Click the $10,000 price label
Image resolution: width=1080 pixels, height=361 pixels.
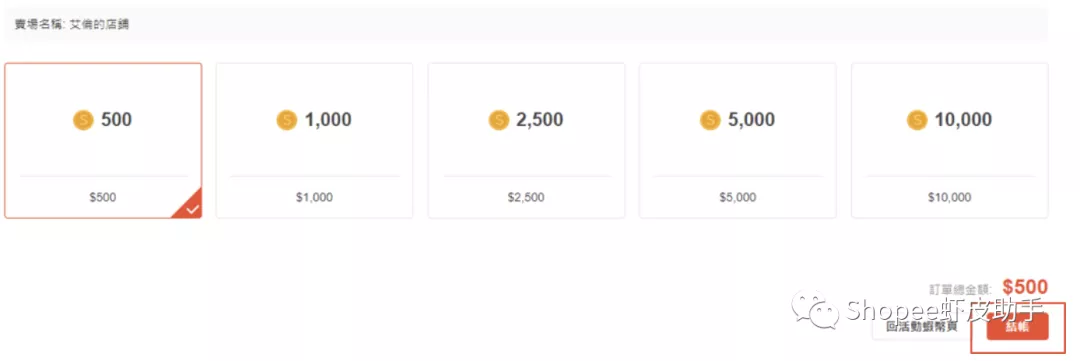click(x=949, y=198)
